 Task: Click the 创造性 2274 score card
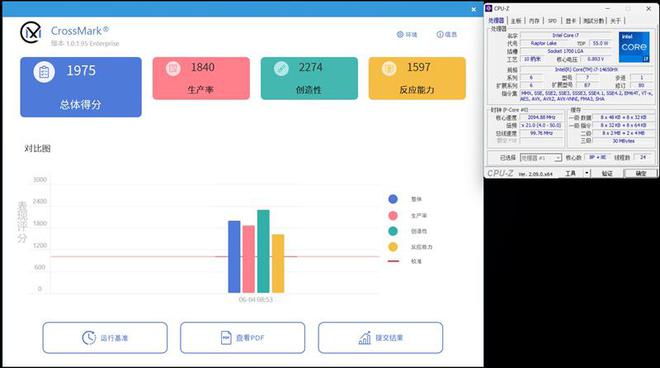(309, 78)
